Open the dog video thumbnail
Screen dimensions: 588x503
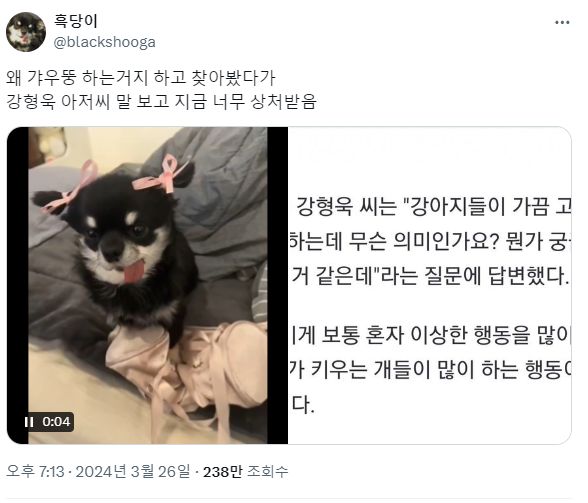[x=147, y=285]
